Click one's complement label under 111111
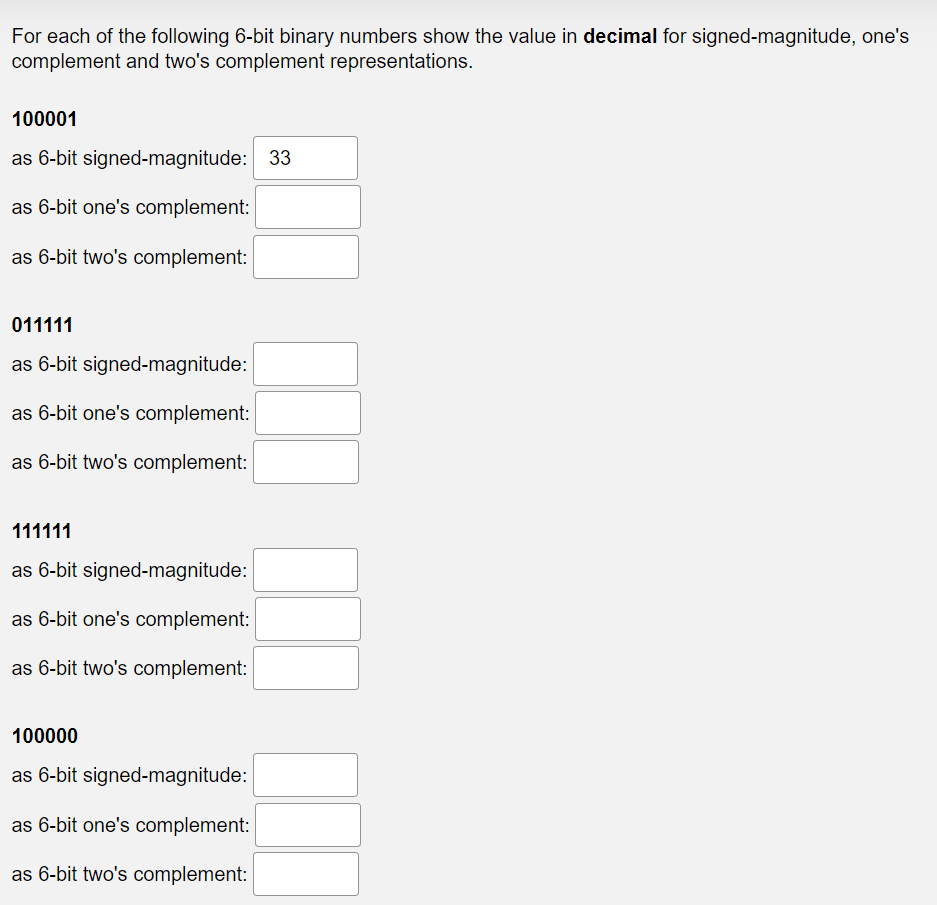This screenshot has width=937, height=905. coord(130,619)
